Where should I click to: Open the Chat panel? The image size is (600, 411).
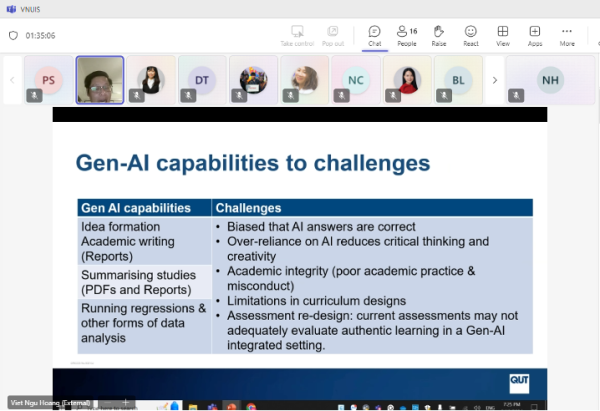tap(374, 35)
